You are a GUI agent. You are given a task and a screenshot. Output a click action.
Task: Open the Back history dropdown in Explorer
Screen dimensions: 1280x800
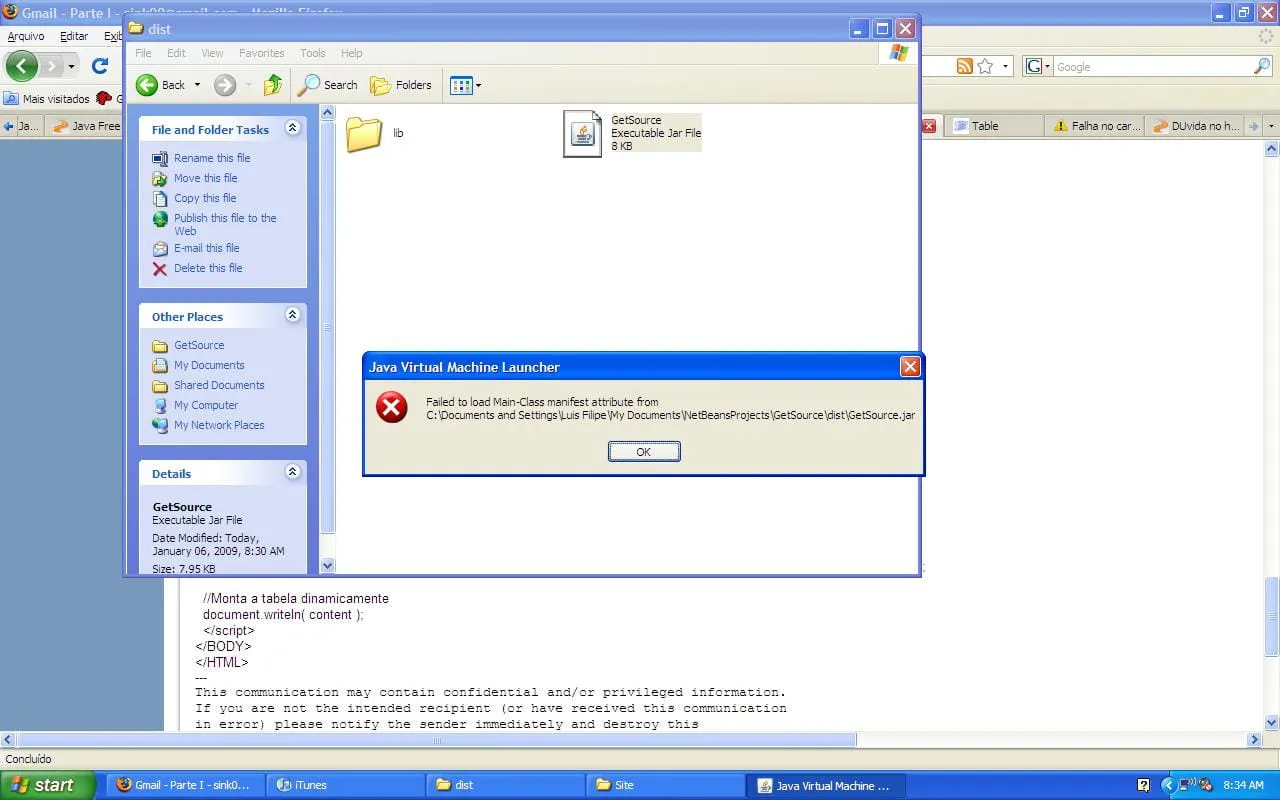pyautogui.click(x=197, y=85)
